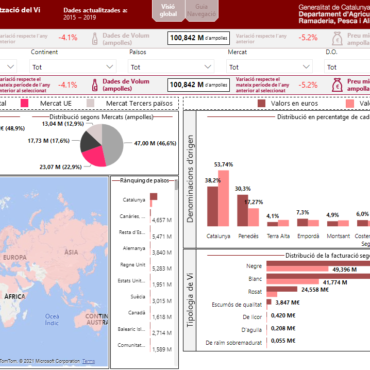
Task: Click the Empordà bar label
Action: [308, 236]
